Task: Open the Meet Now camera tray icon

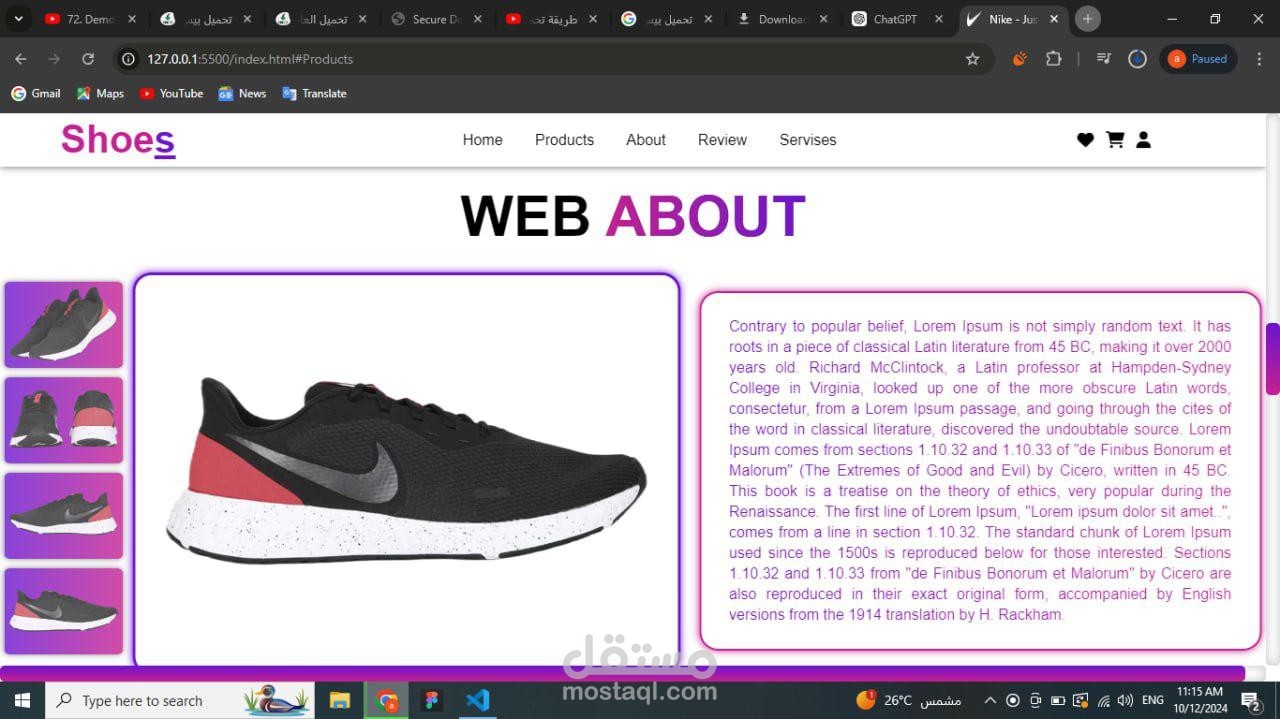Action: click(1036, 700)
